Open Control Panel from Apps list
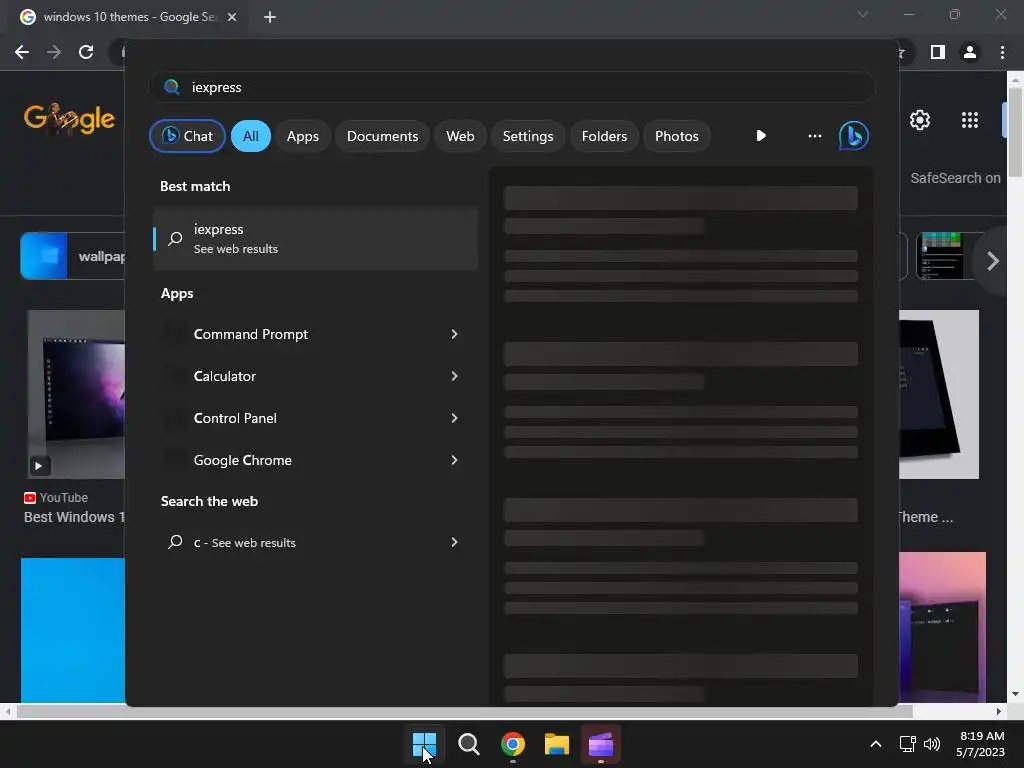Screen dimensions: 1024x768 click(235, 418)
